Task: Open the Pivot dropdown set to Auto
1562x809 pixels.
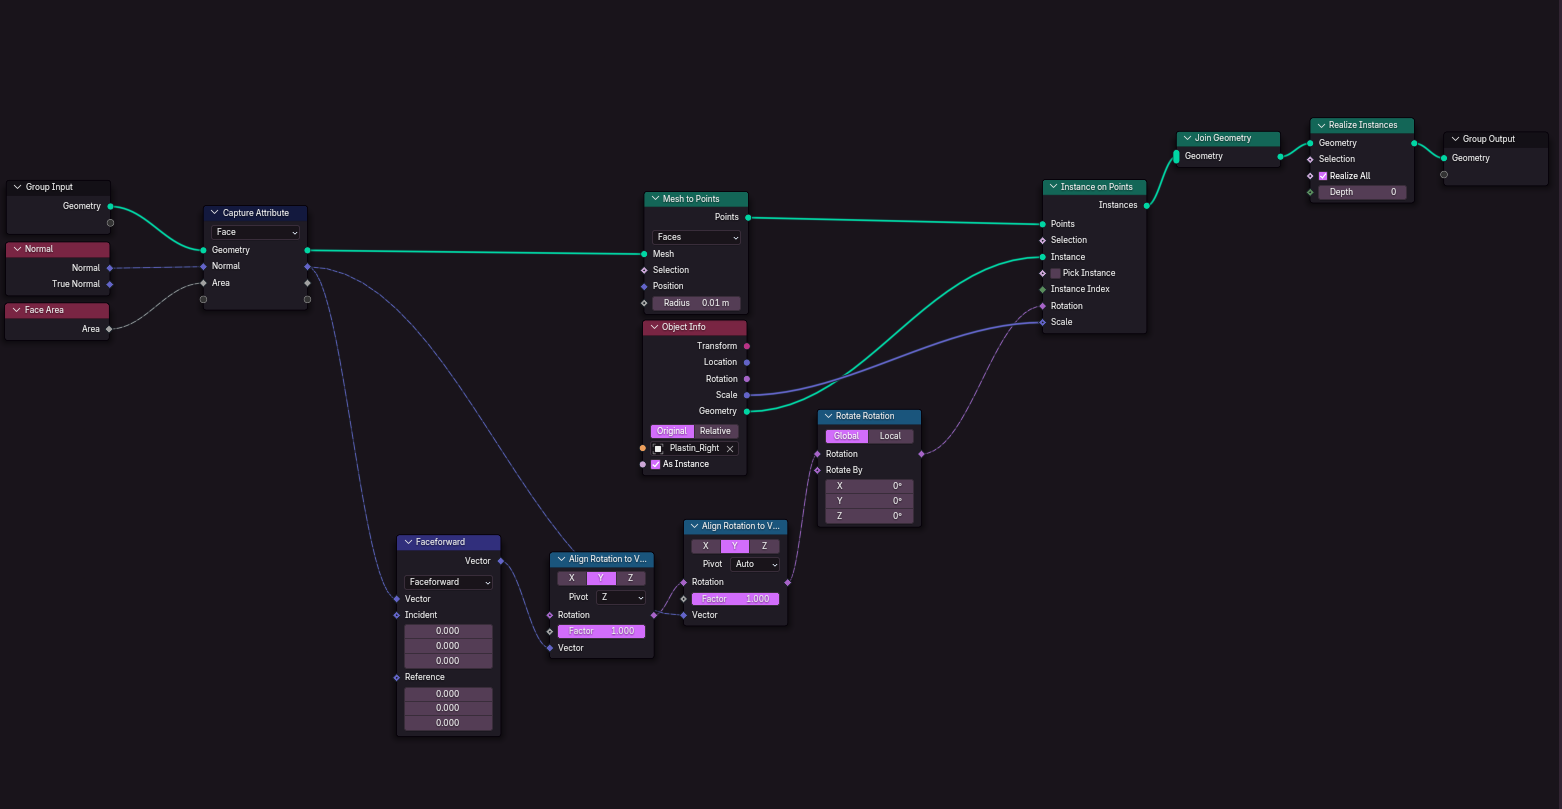Action: [756, 564]
